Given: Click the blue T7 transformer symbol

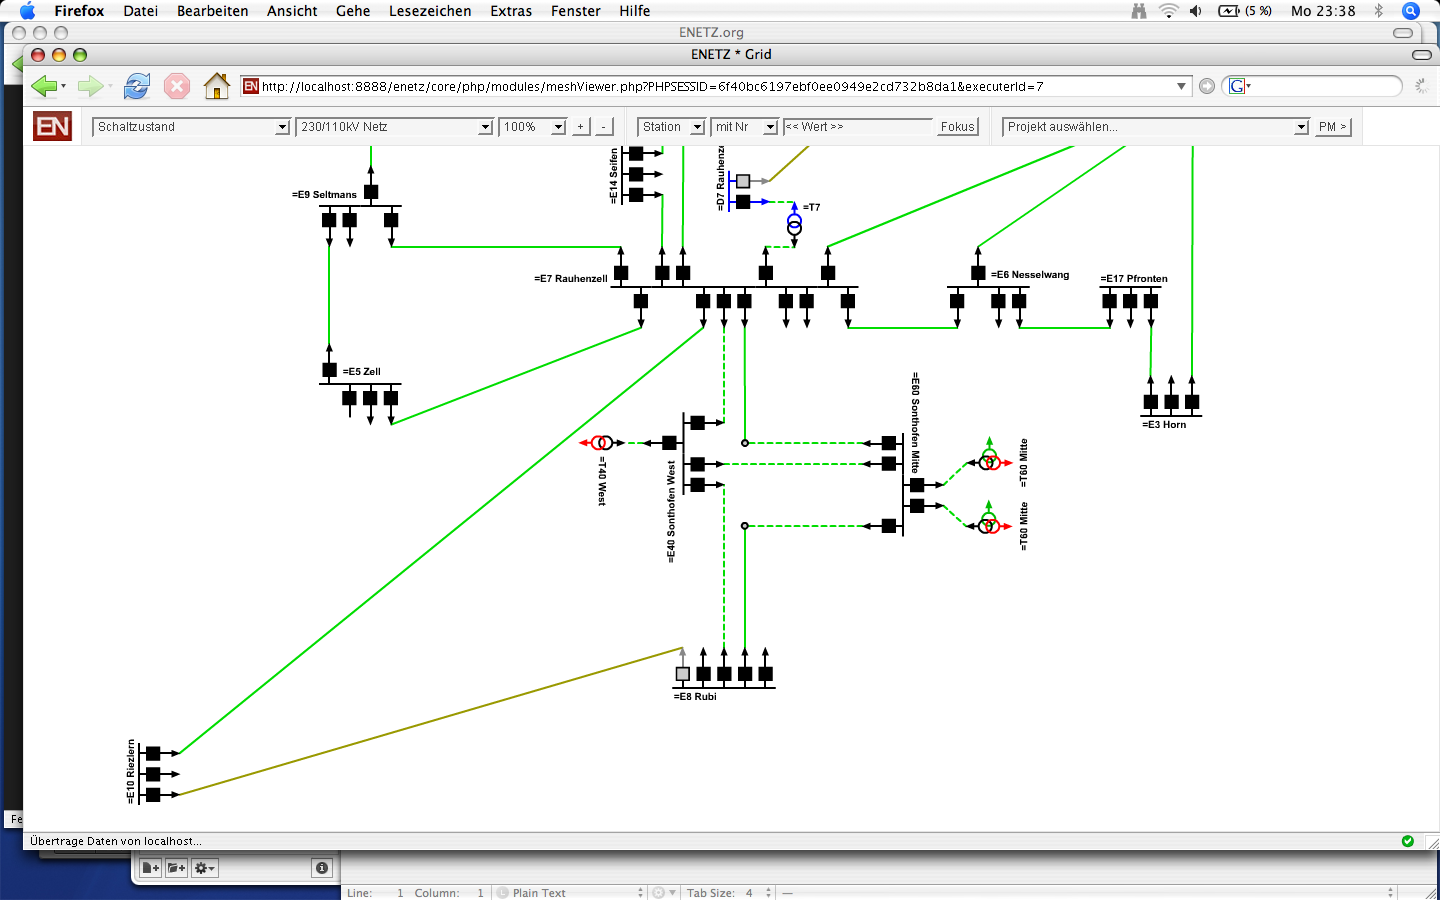Looking at the screenshot, I should click(794, 225).
